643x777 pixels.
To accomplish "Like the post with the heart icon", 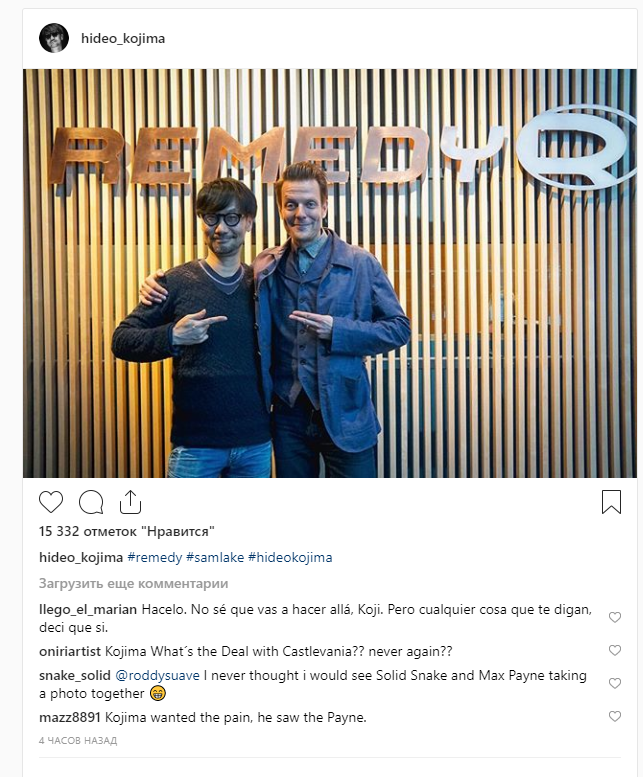I will [x=51, y=502].
